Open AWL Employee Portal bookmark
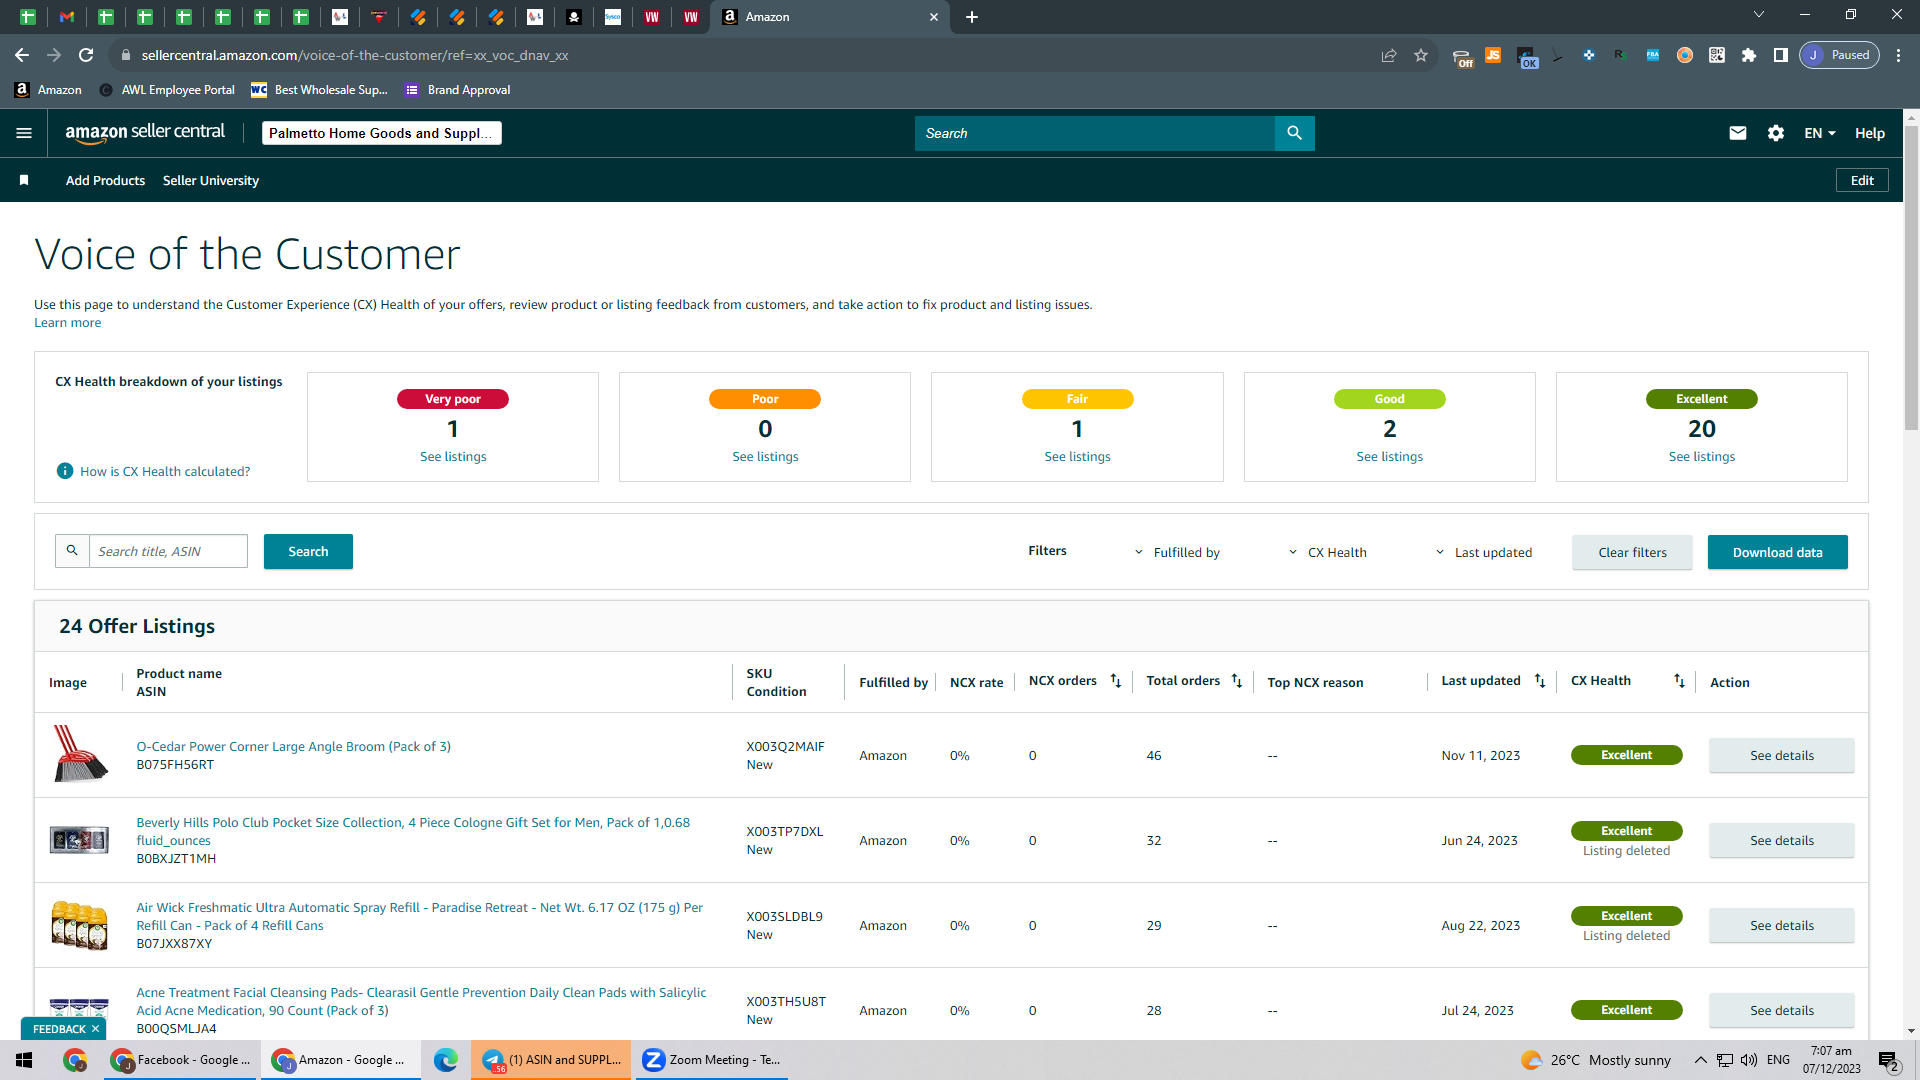This screenshot has width=1920, height=1080. point(167,90)
